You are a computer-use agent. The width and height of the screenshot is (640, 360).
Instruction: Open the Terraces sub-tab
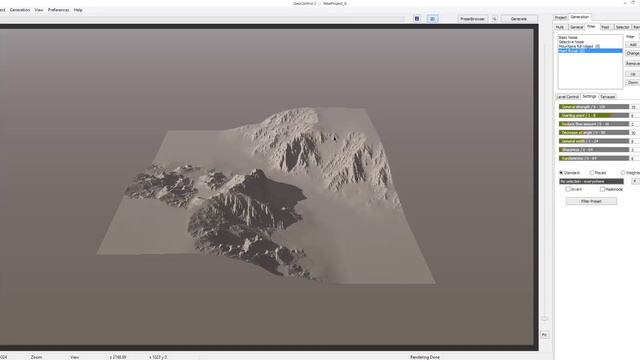[608, 97]
